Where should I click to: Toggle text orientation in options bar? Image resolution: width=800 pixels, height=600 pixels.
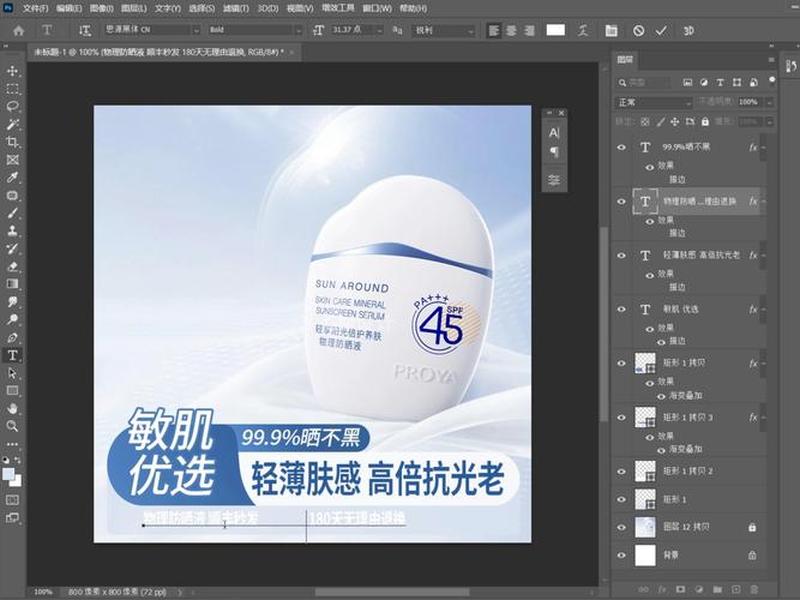pos(85,31)
